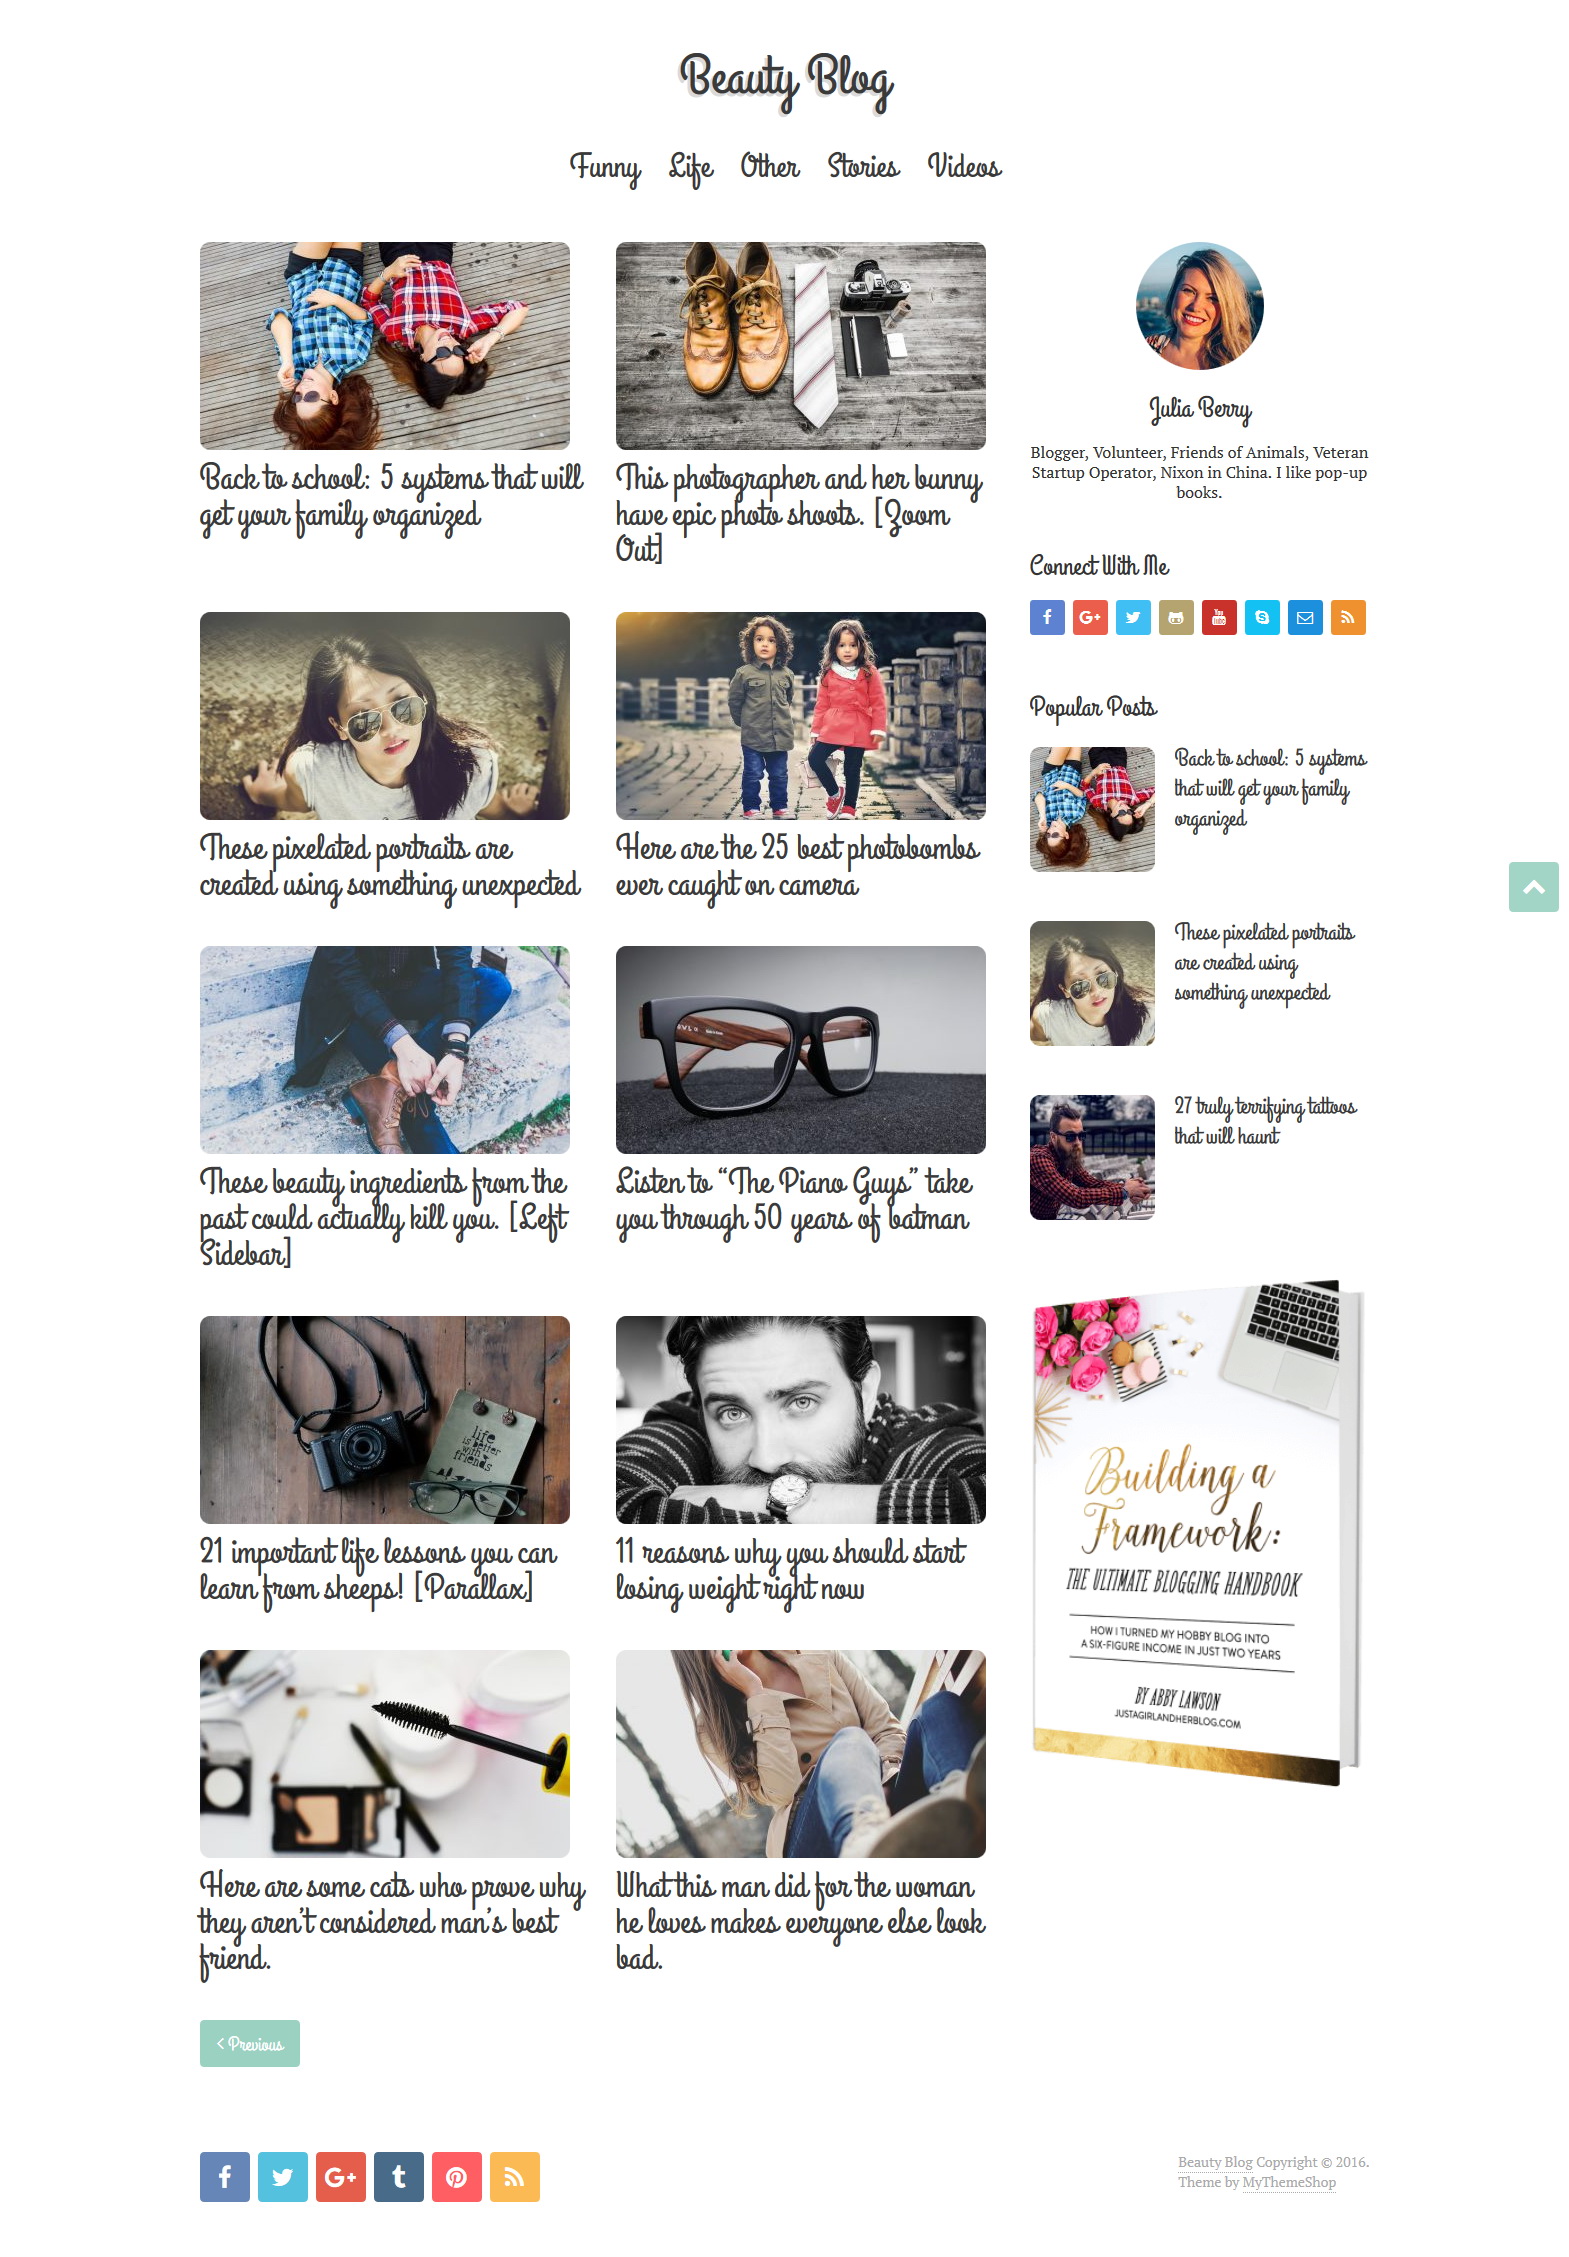Open the Building a Framework book banner

tap(1198, 1531)
